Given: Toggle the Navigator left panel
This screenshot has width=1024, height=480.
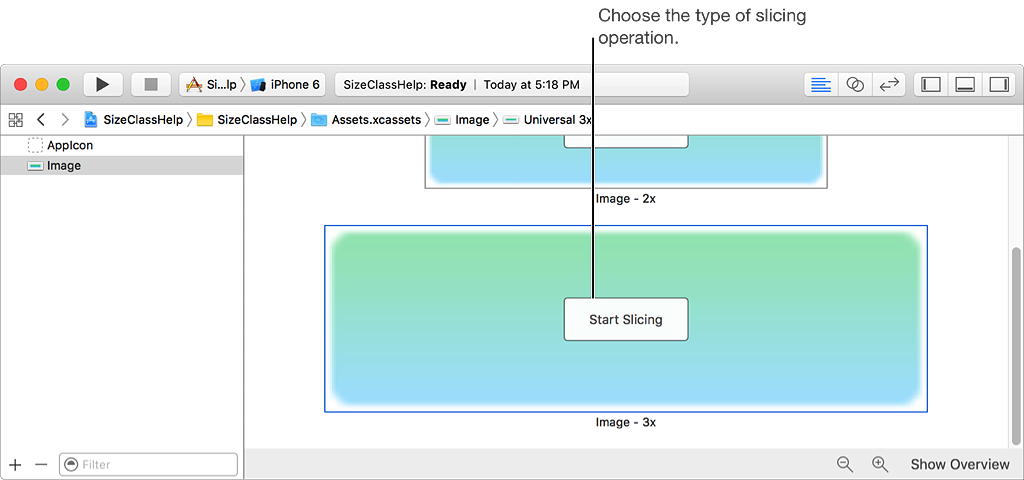Looking at the screenshot, I should coord(931,84).
